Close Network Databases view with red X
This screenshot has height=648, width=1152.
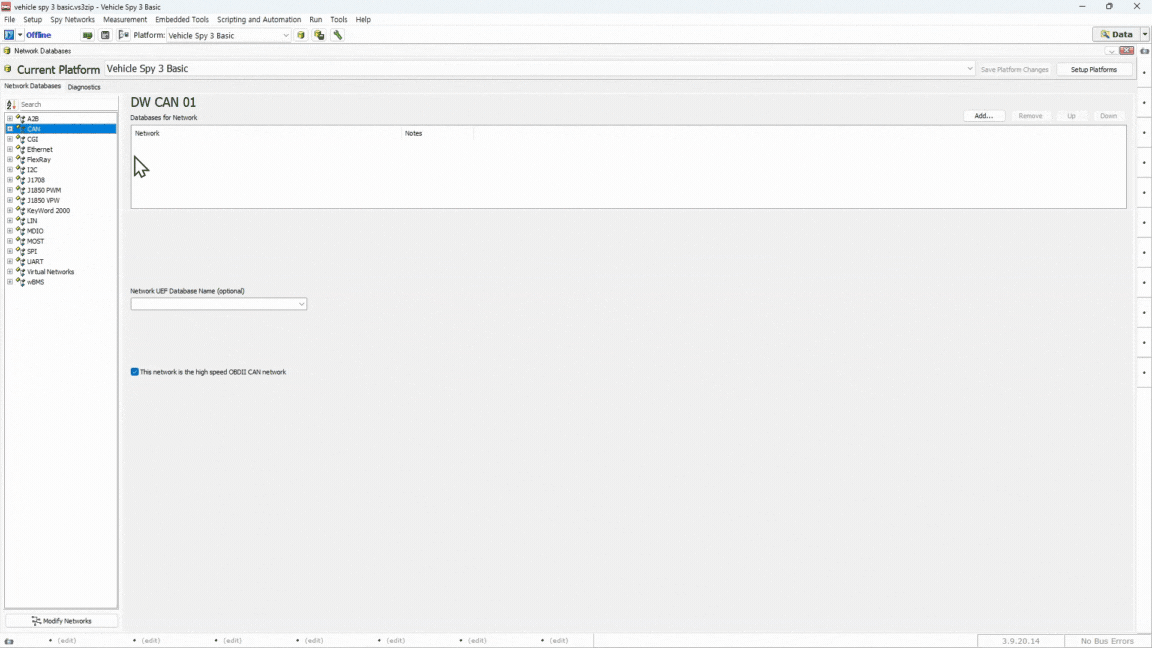coord(1126,51)
